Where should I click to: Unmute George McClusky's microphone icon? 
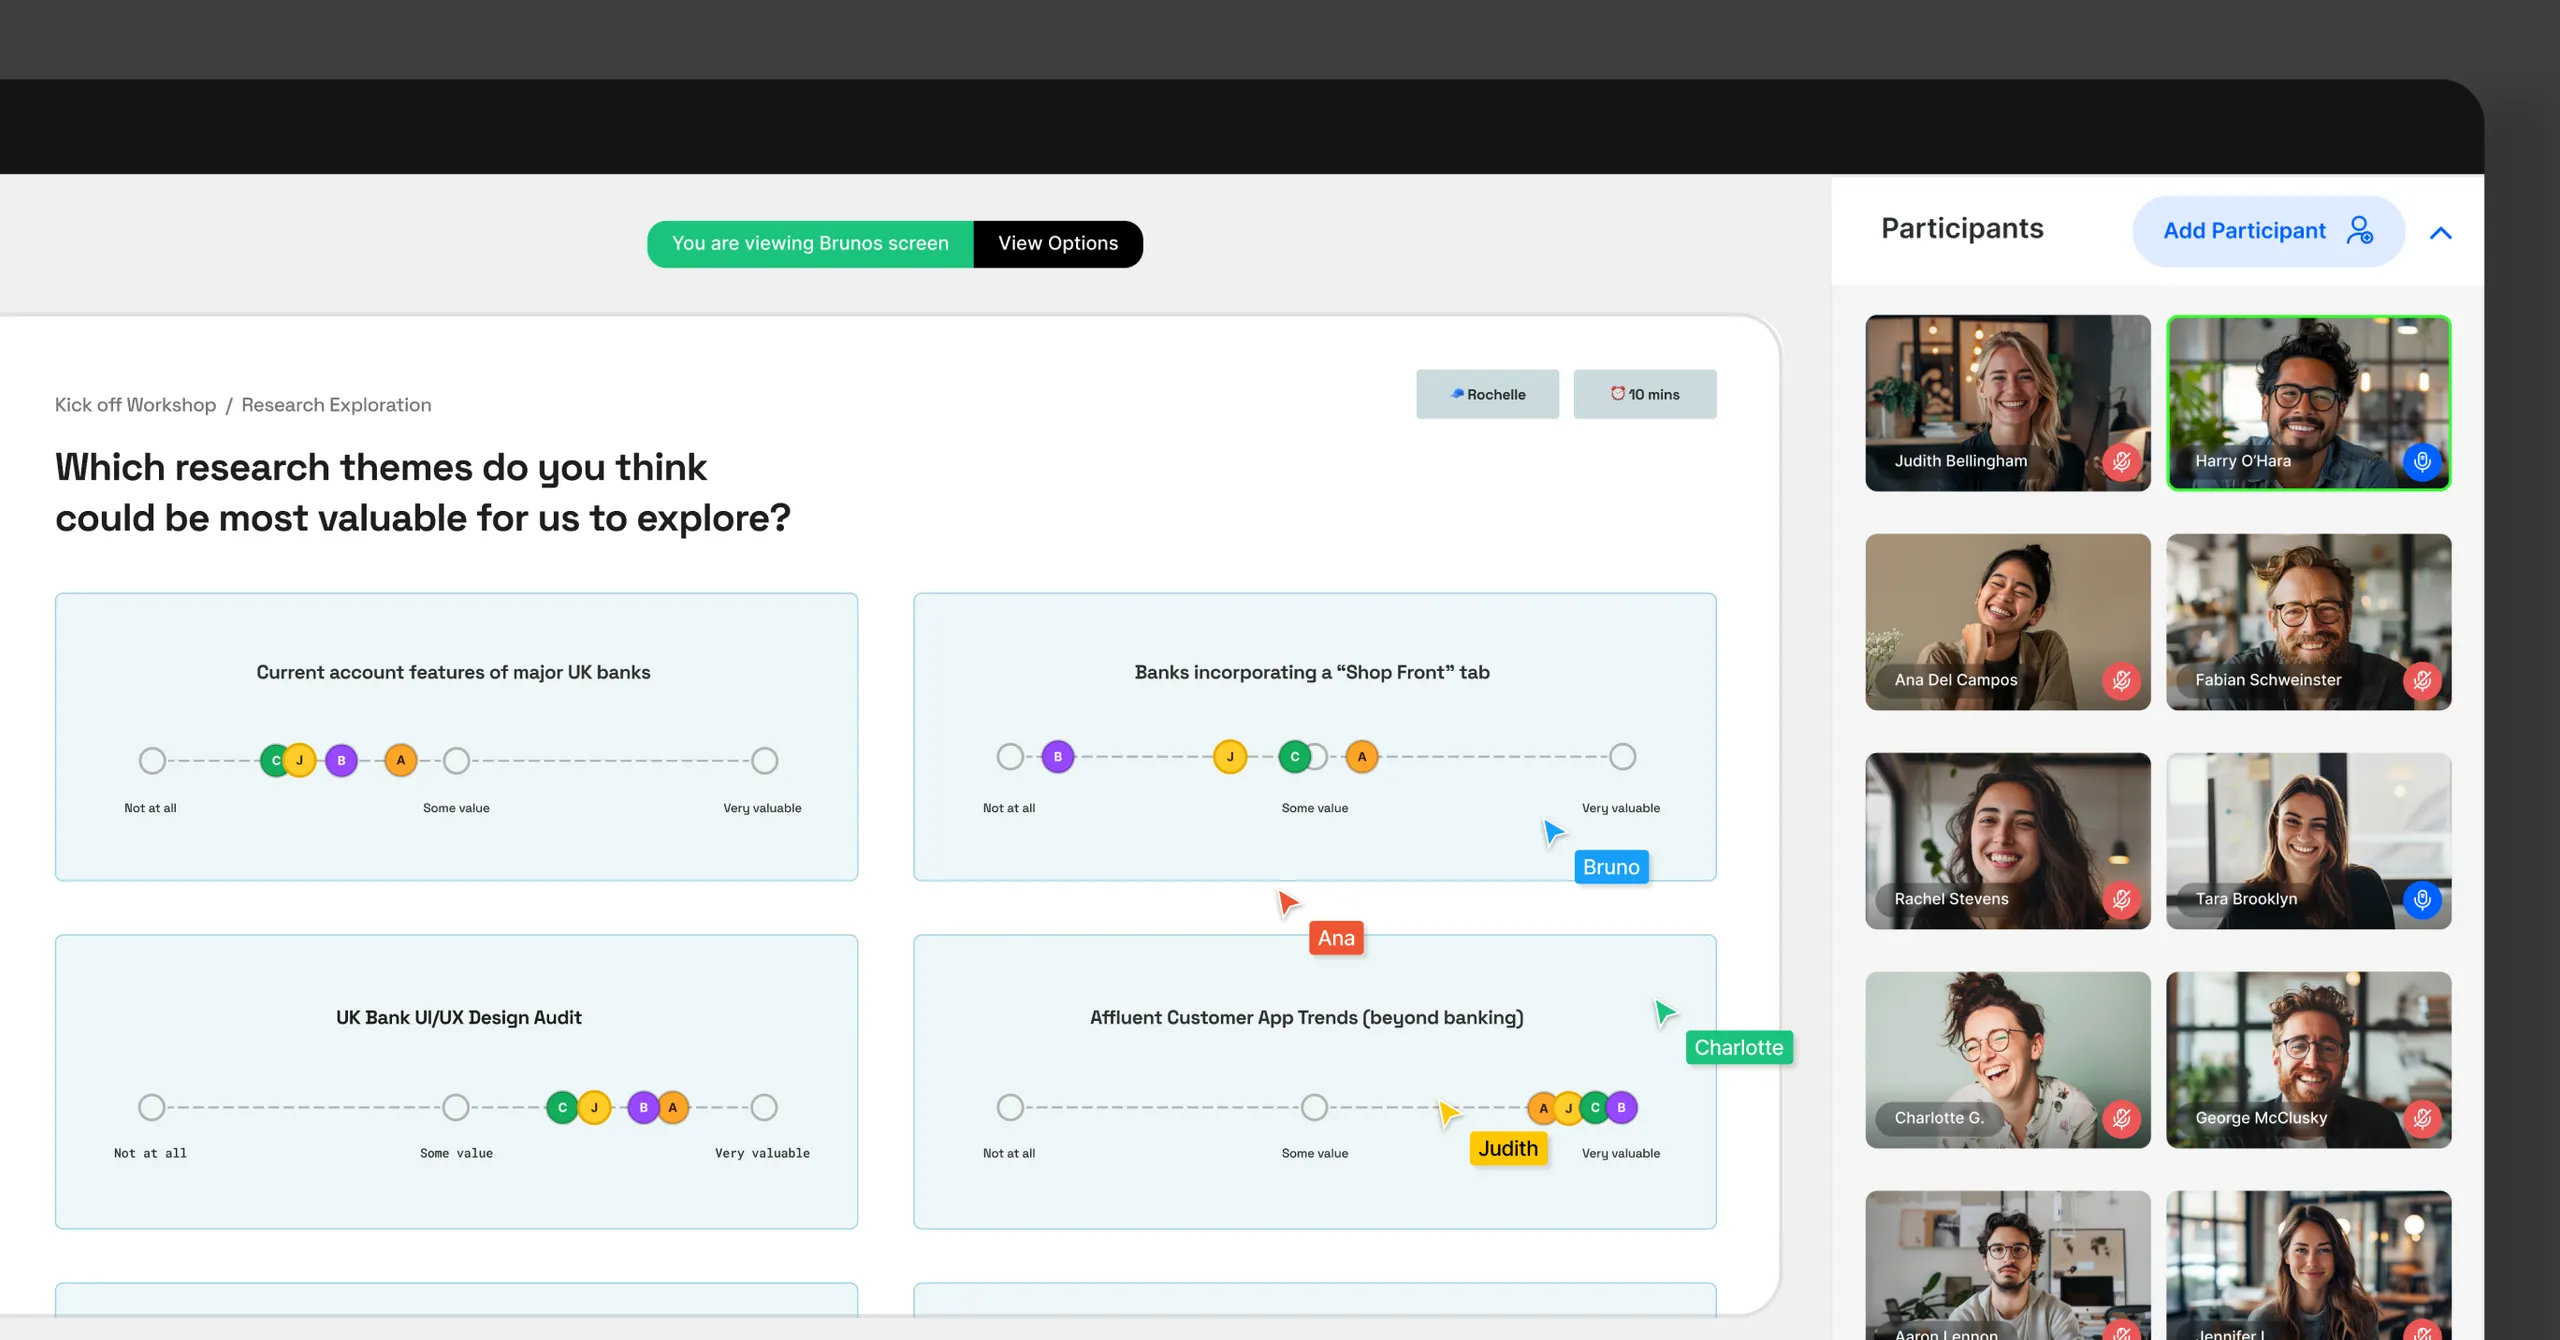[2422, 1119]
